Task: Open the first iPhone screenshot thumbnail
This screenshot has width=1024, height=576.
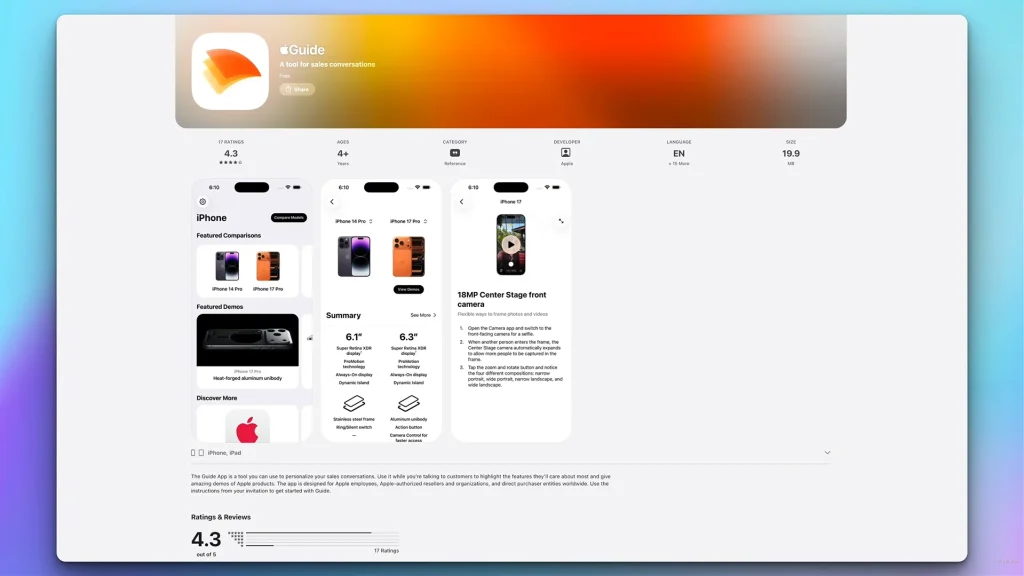Action: 251,311
